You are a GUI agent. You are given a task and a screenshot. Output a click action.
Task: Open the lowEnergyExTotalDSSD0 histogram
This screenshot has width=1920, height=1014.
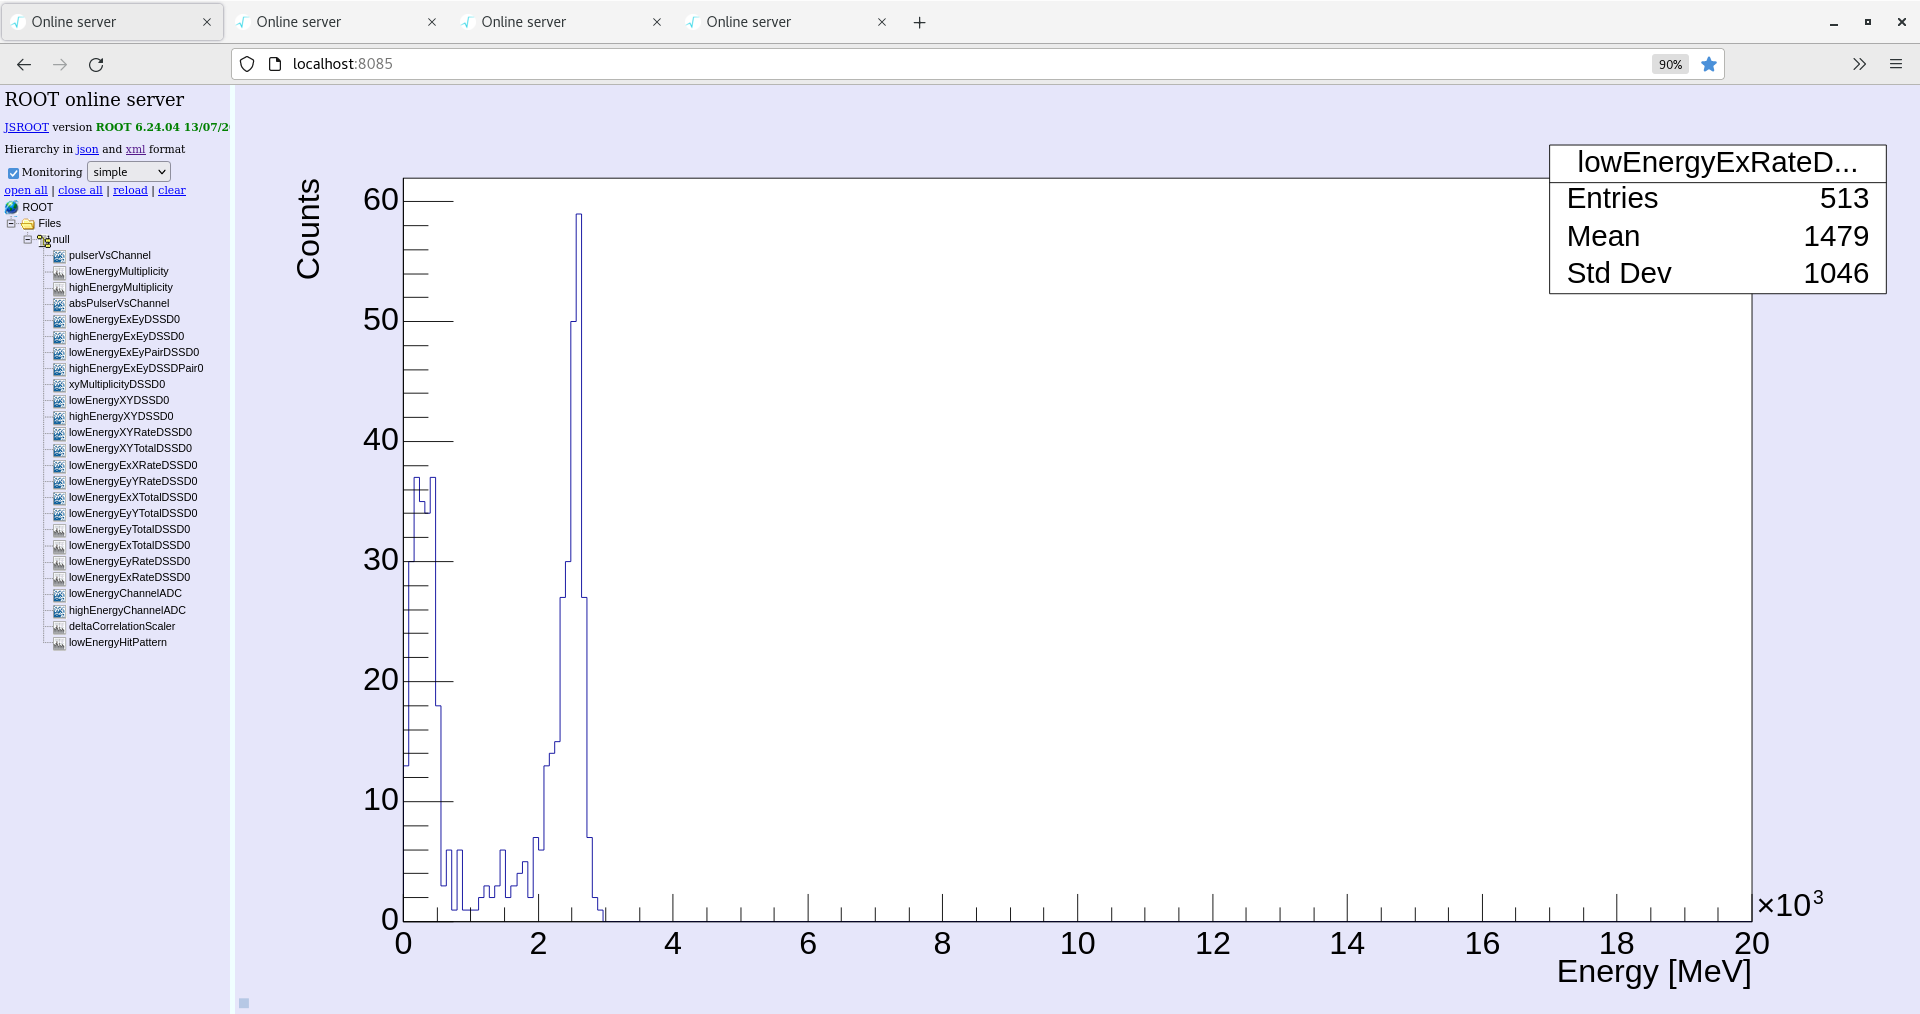pyautogui.click(x=129, y=546)
